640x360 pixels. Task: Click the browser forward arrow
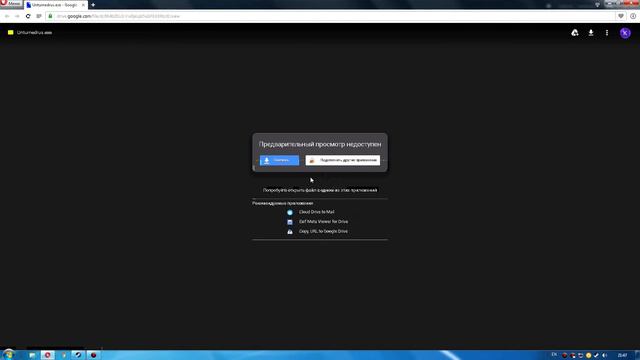pos(17,16)
